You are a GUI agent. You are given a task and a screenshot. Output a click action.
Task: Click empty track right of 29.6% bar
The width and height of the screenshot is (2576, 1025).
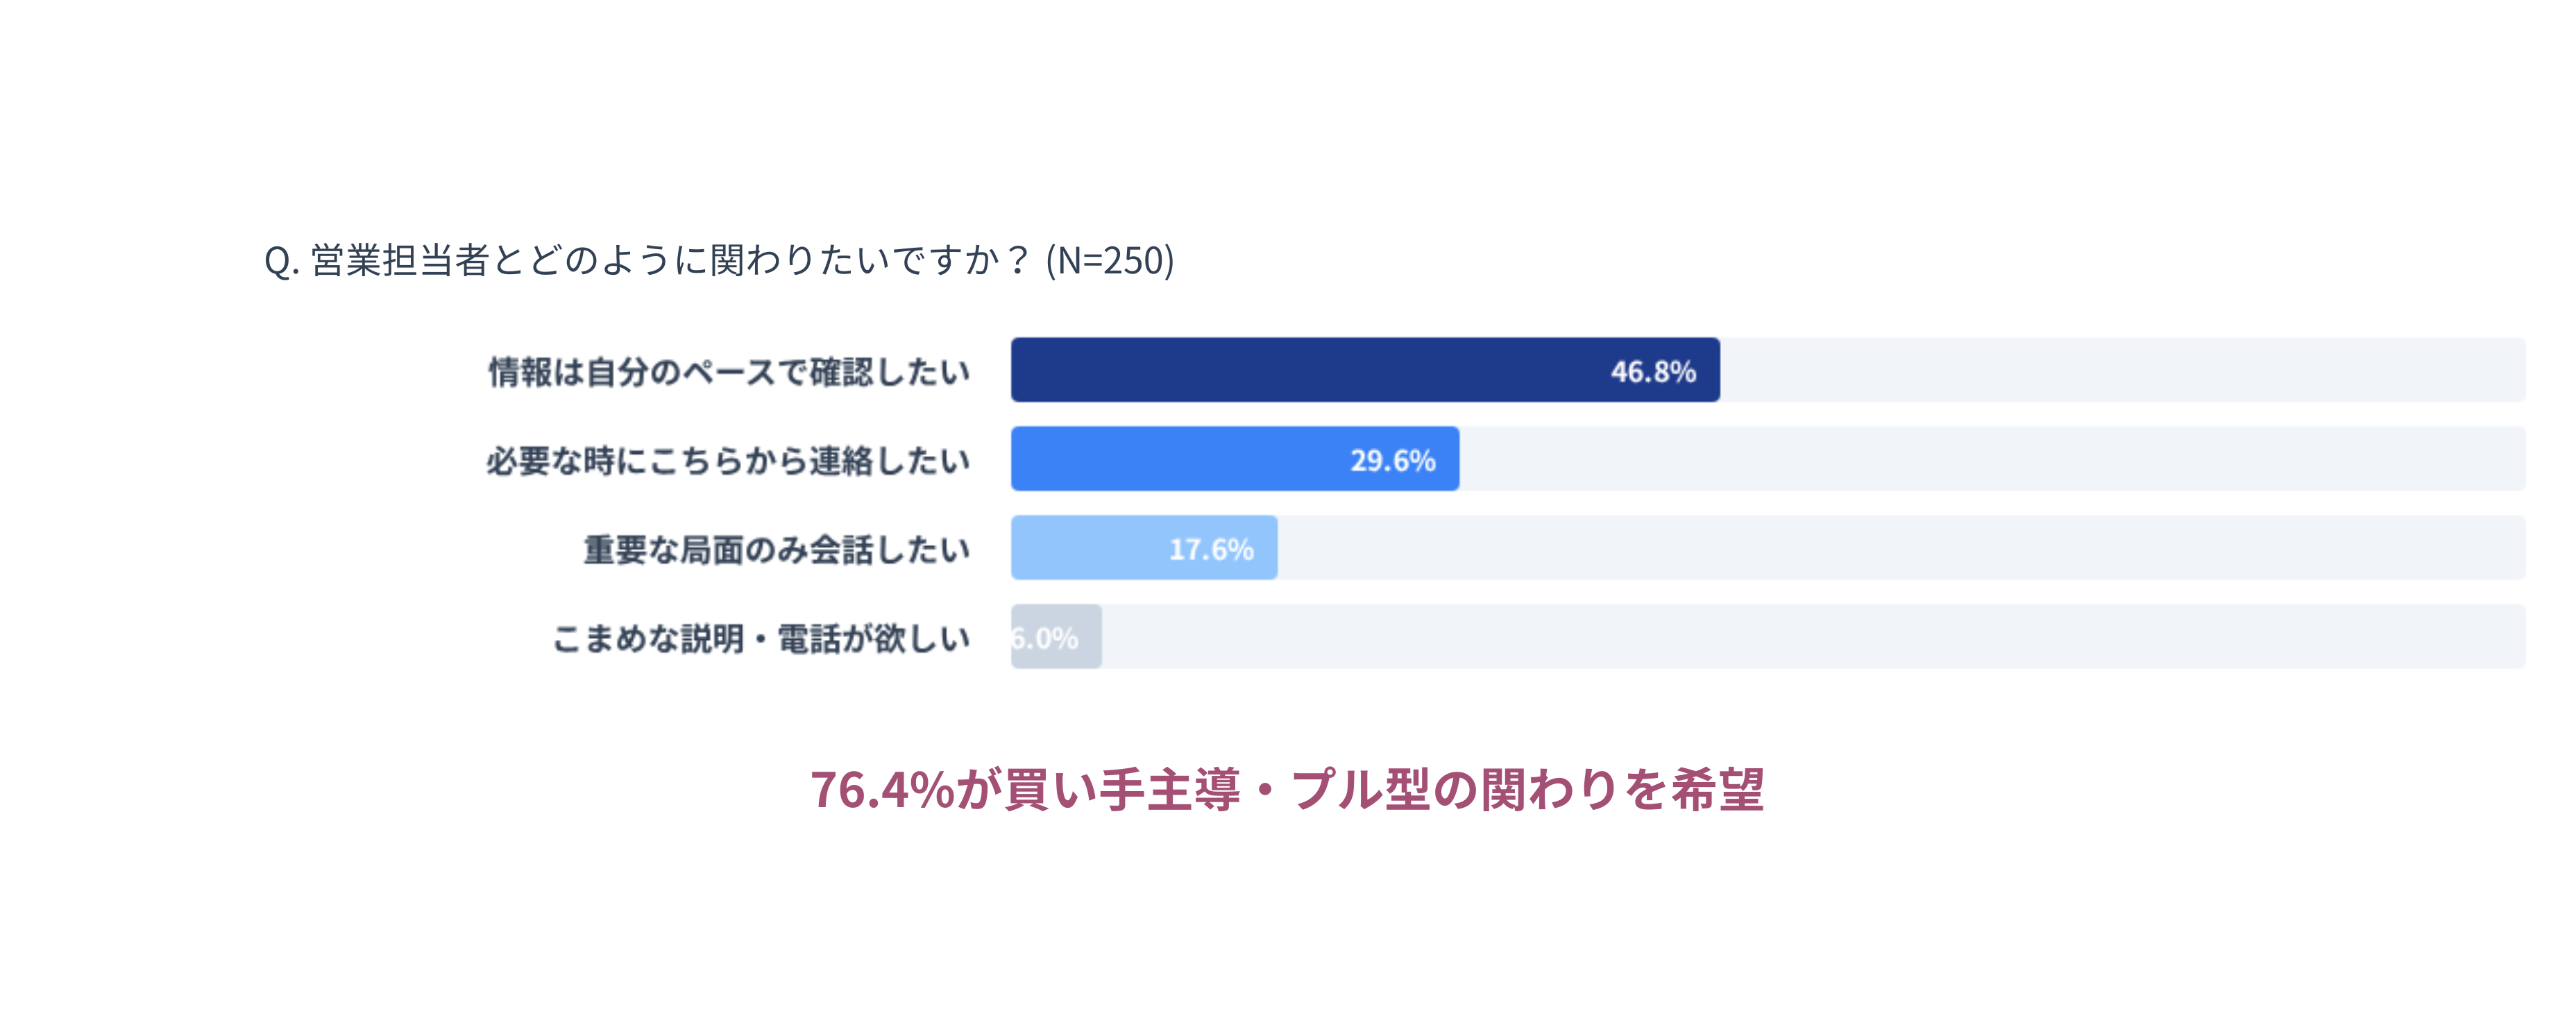click(x=1990, y=459)
